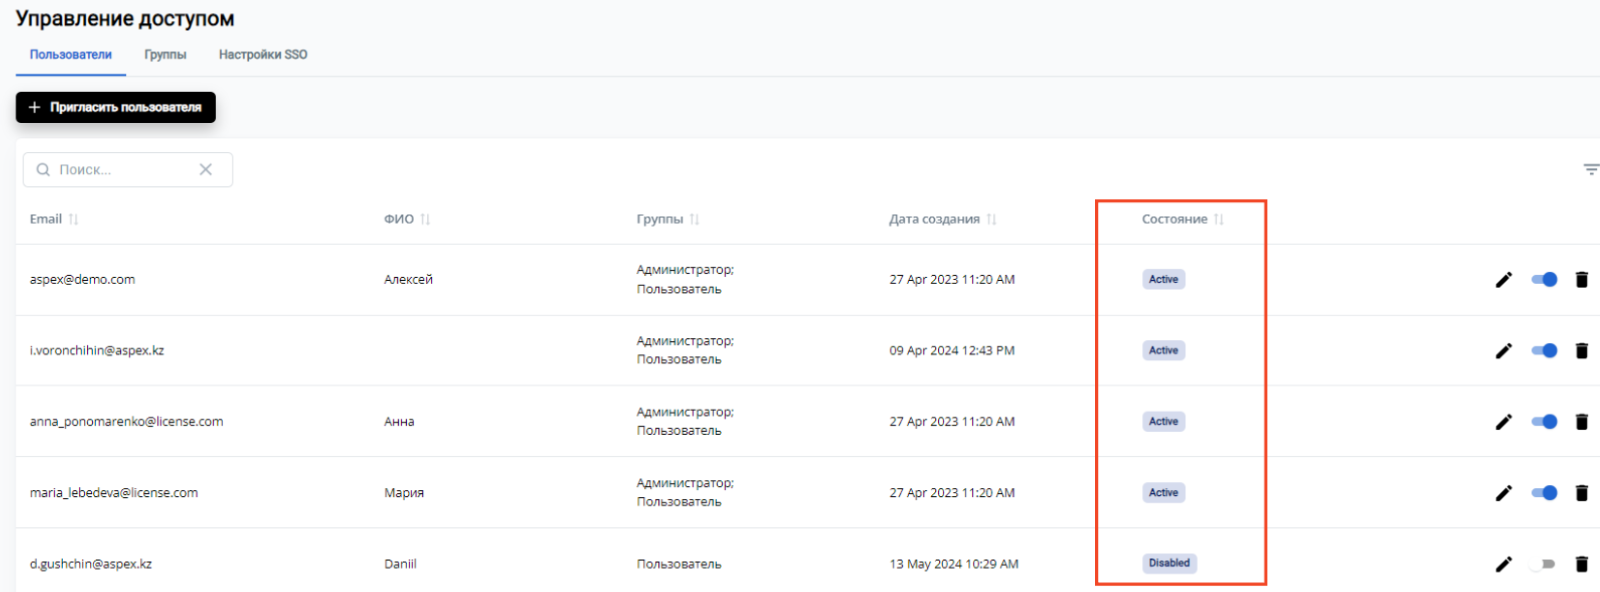This screenshot has width=1600, height=592.
Task: Click the Группы column header
Action: (660, 219)
